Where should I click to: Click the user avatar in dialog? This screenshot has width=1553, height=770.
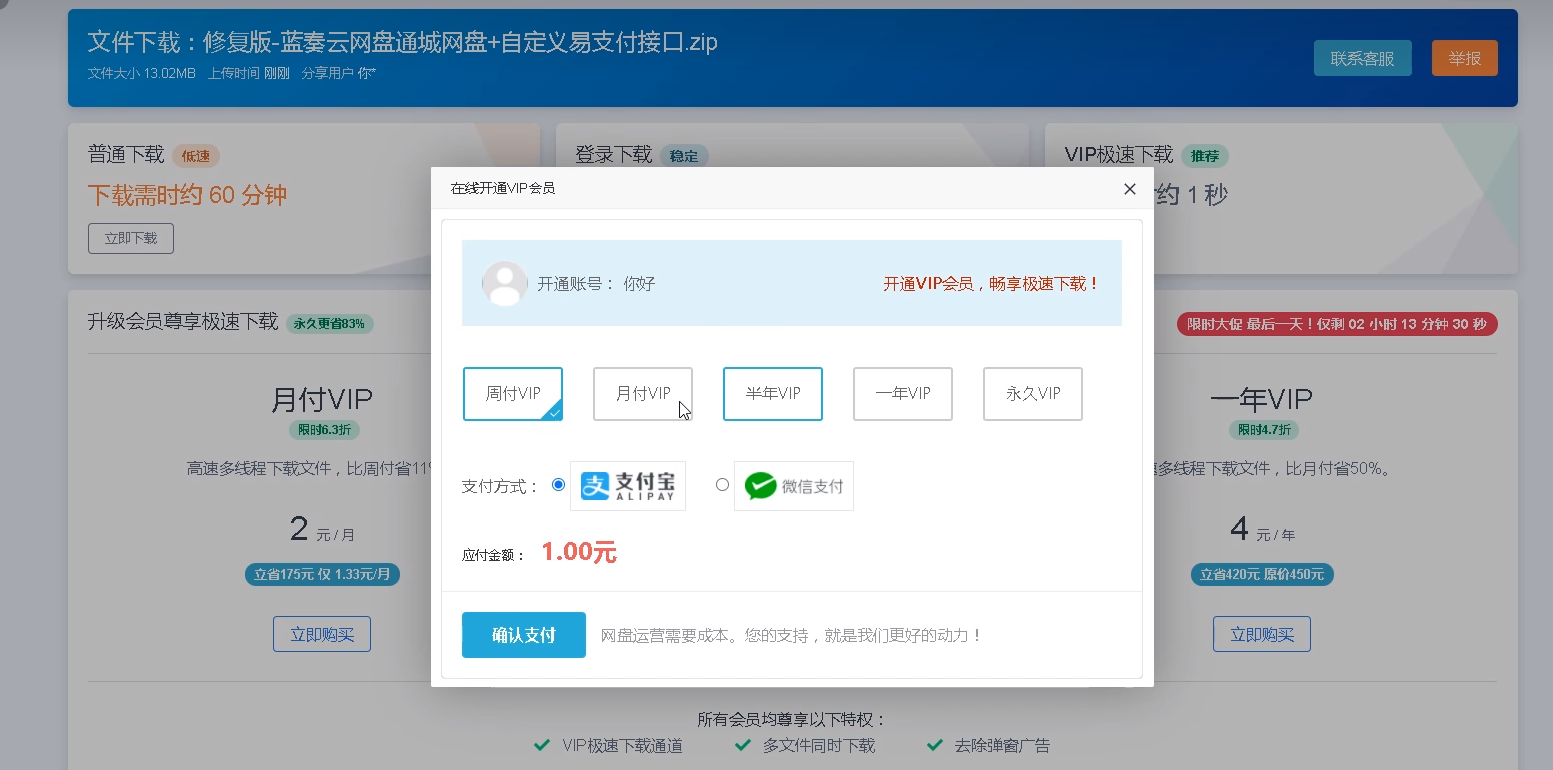point(505,284)
